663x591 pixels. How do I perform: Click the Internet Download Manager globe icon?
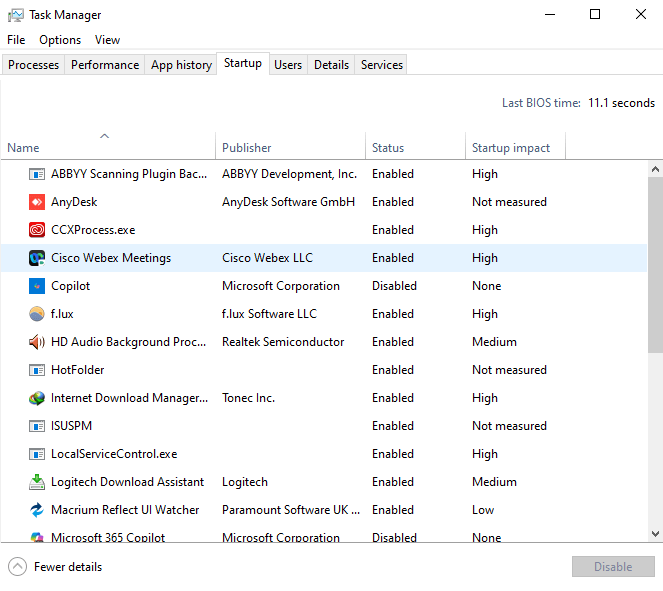click(37, 398)
